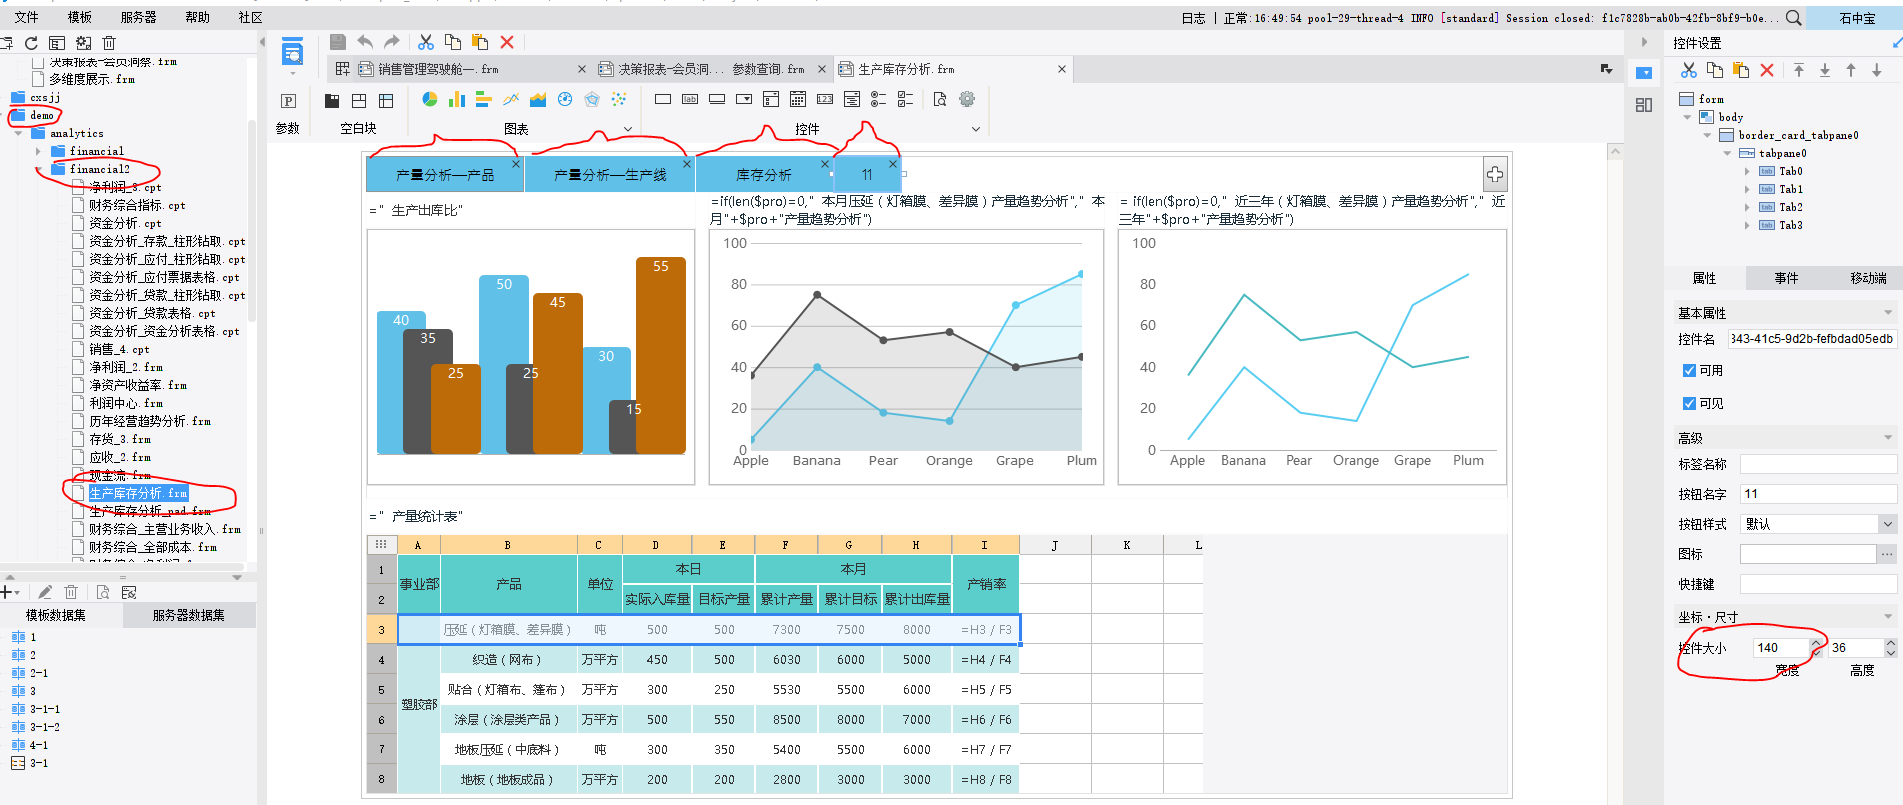The height and width of the screenshot is (805, 1903).
Task: Collapse the financial2 folder
Action: (38, 169)
